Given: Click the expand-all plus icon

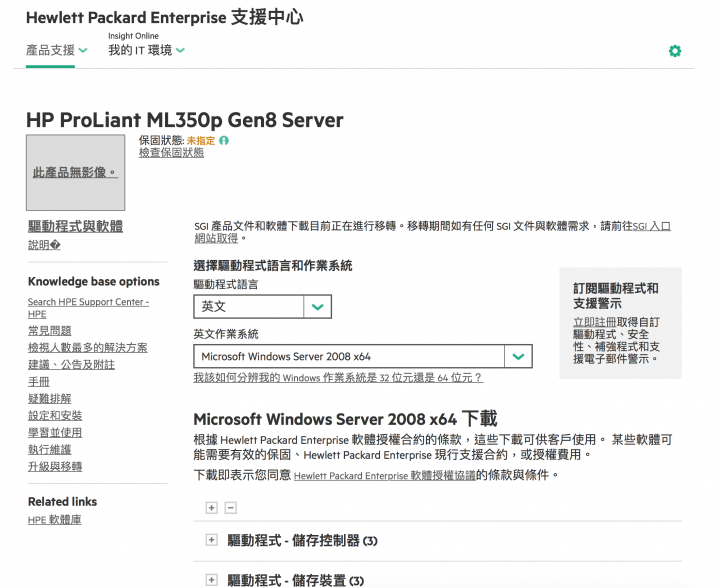Looking at the screenshot, I should pyautogui.click(x=211, y=508).
